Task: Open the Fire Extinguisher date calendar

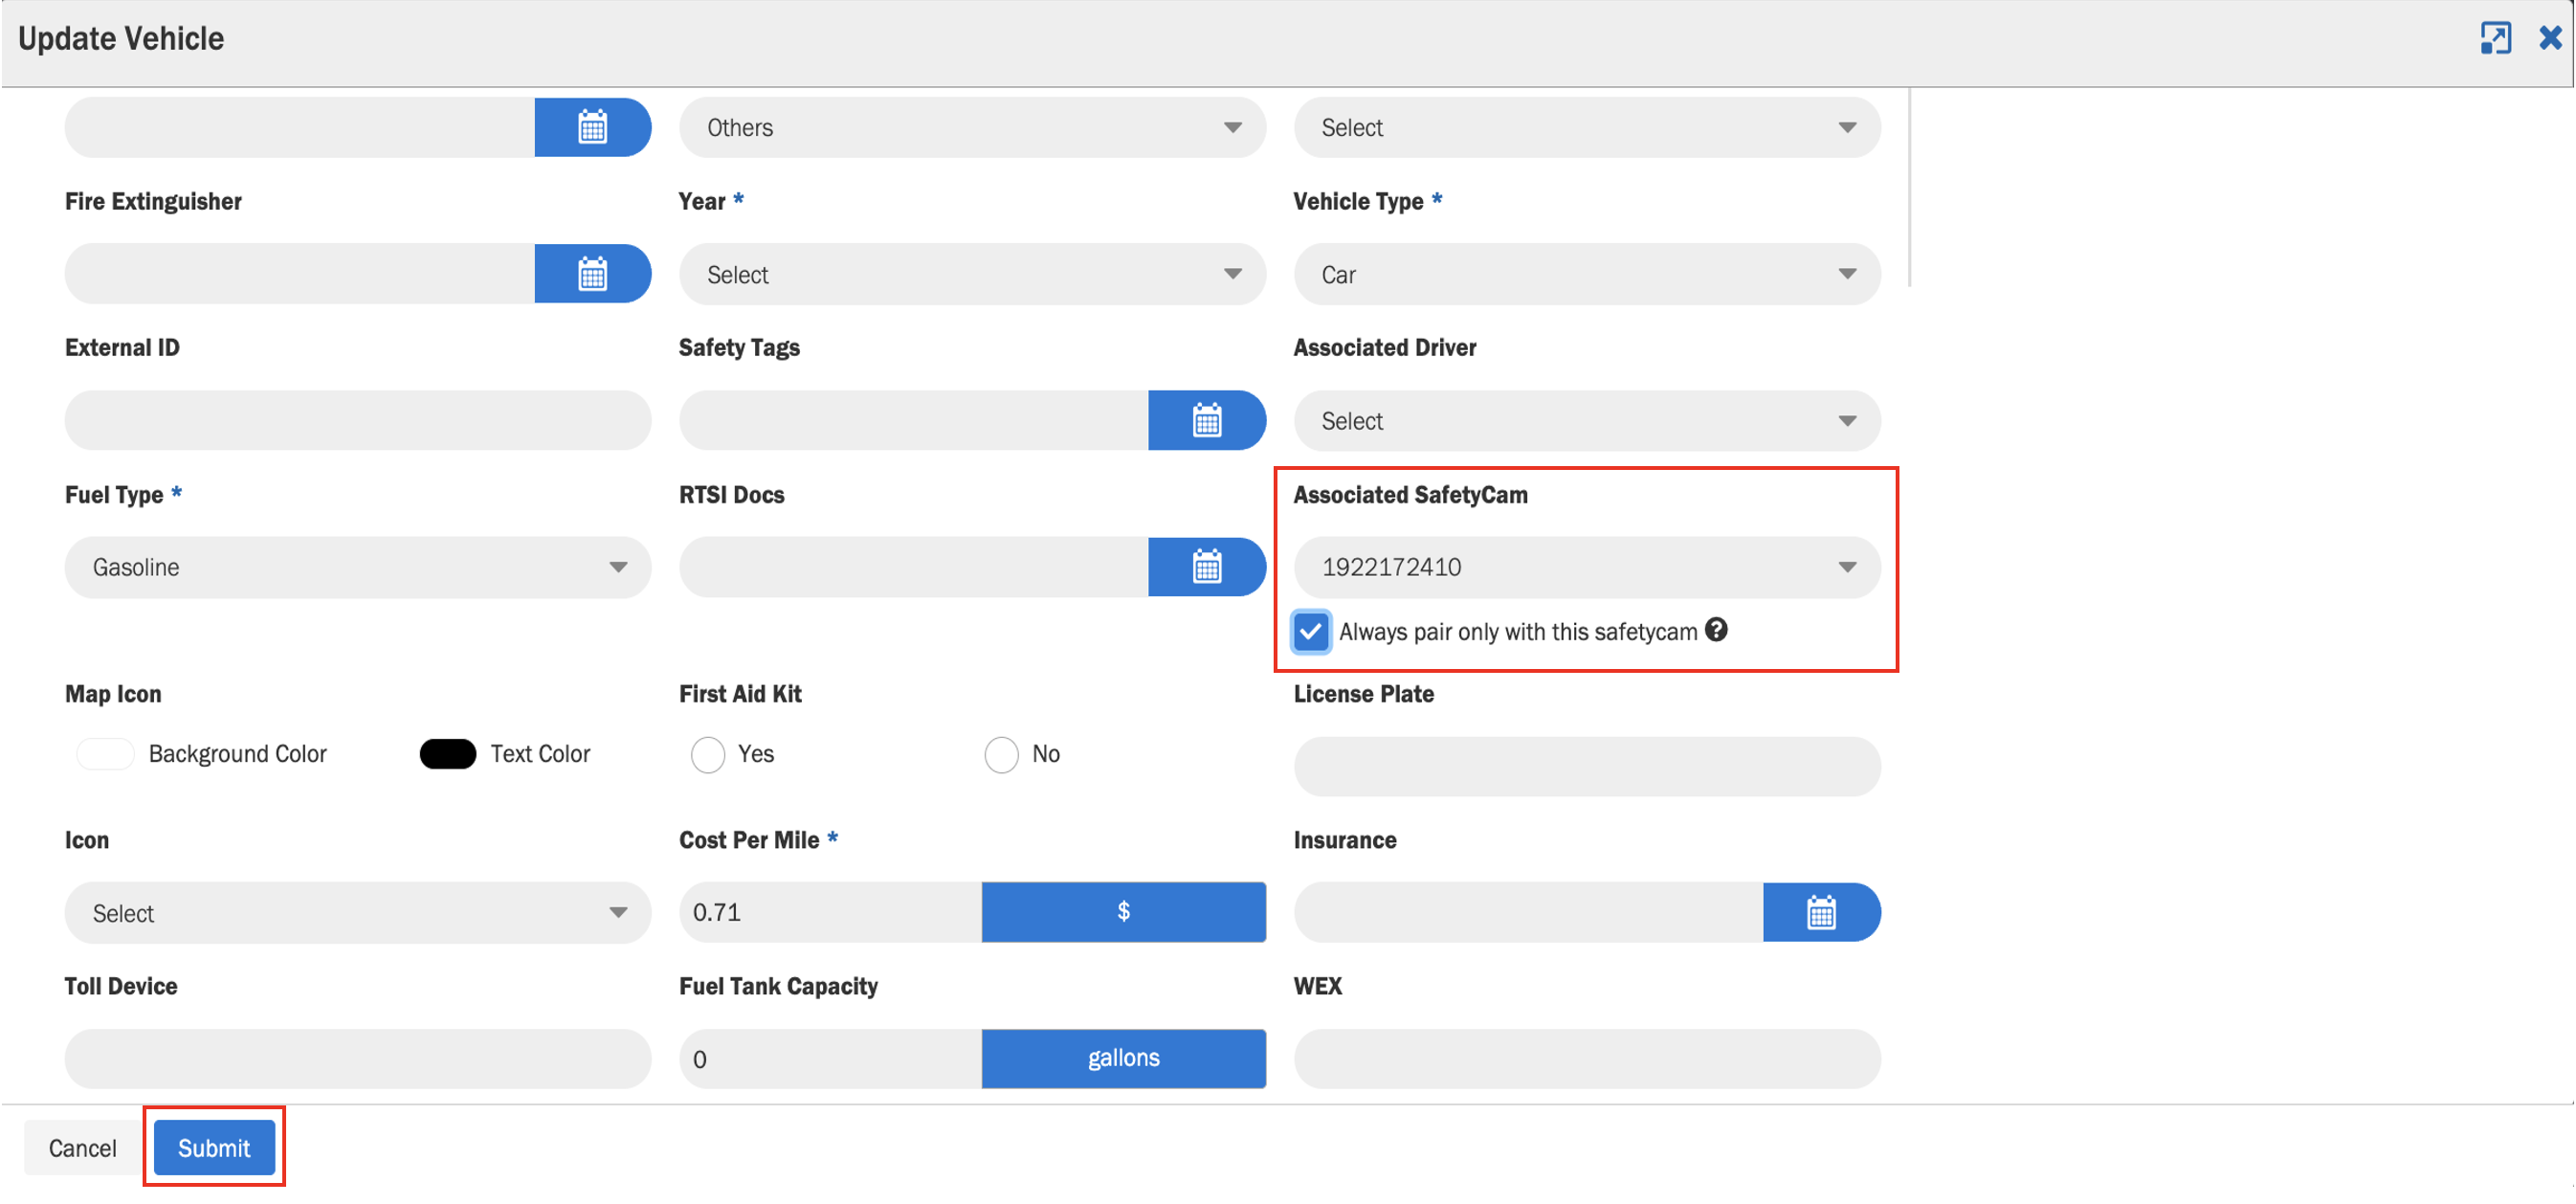Action: point(592,274)
